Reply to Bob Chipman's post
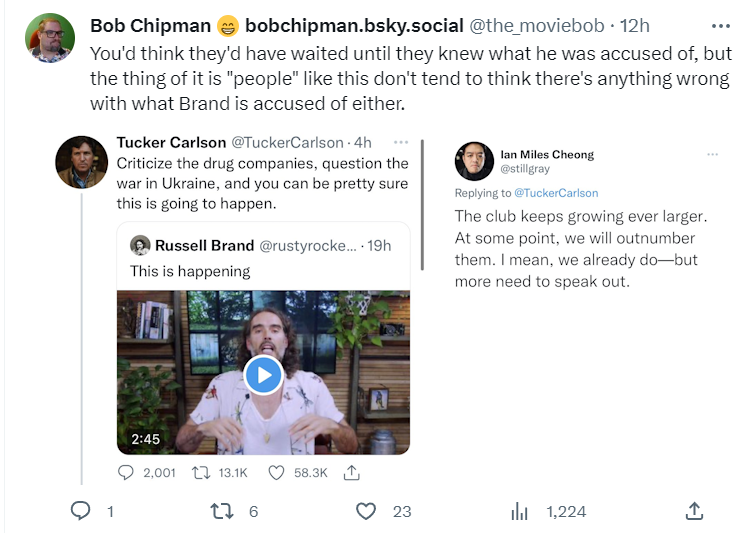 pos(81,511)
